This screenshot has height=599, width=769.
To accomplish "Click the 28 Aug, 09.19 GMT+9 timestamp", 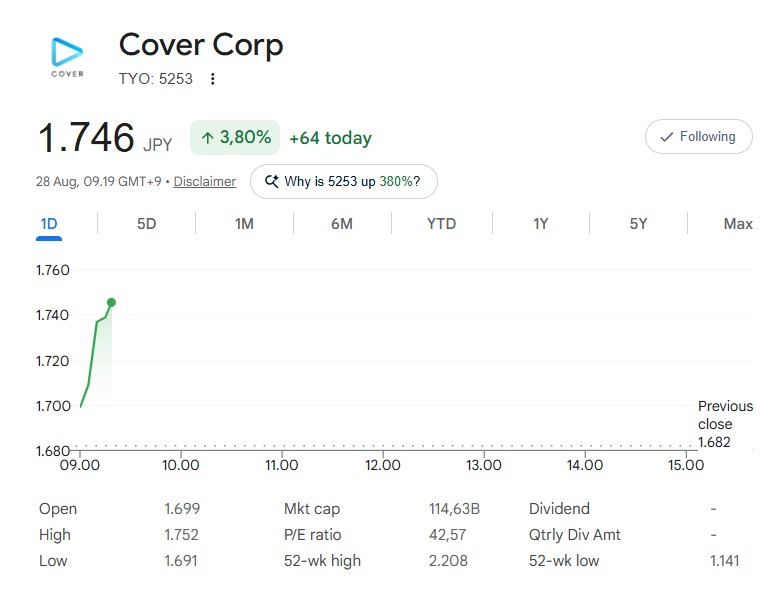I will tap(98, 182).
